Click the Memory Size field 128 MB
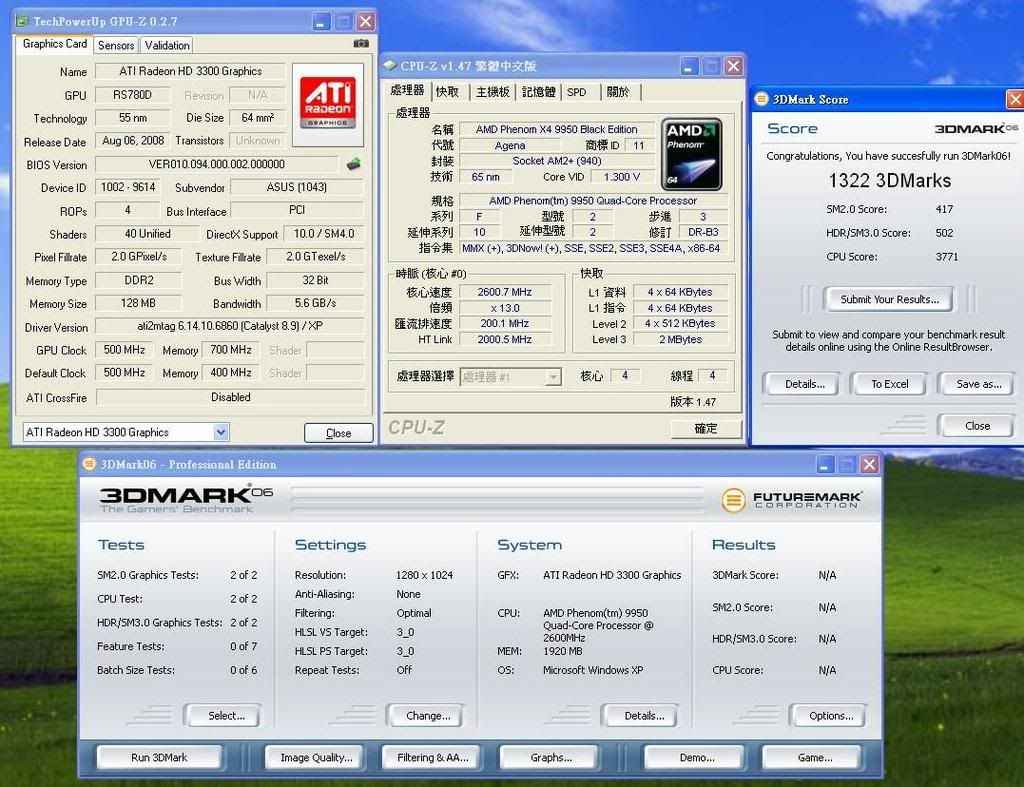Viewport: 1024px width, 787px height. pos(138,303)
